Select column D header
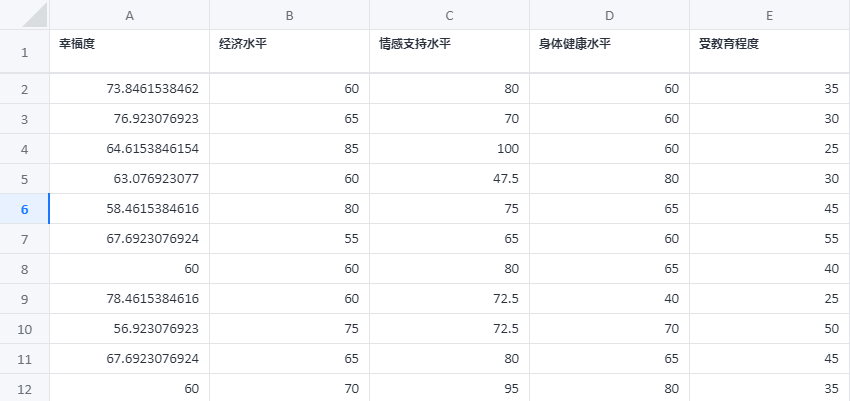This screenshot has width=850, height=401. pyautogui.click(x=609, y=15)
